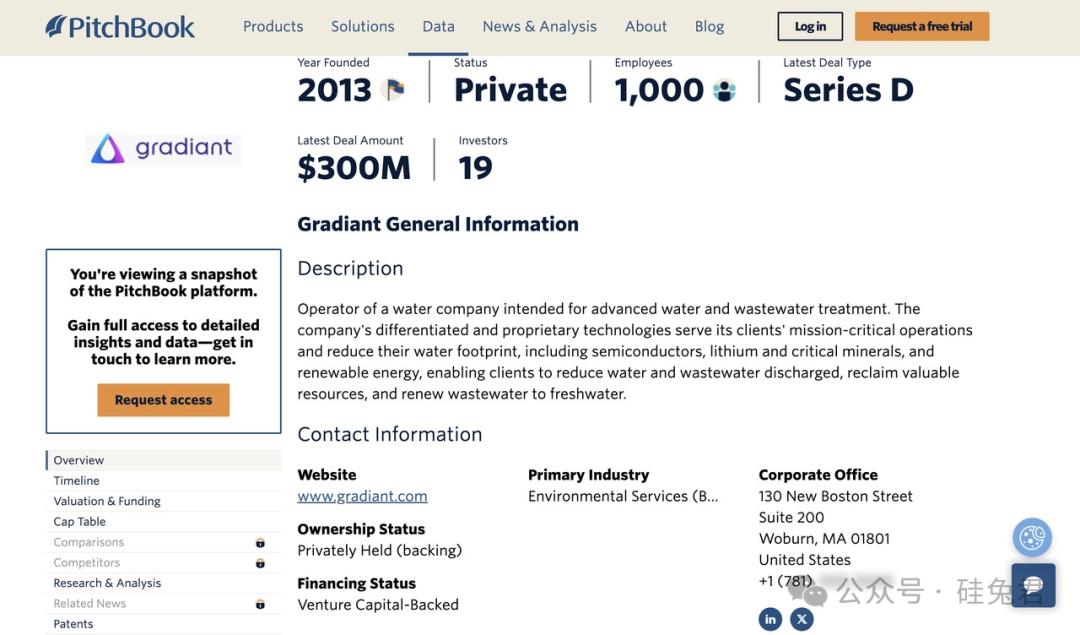Go to the Blog page

pos(709,27)
